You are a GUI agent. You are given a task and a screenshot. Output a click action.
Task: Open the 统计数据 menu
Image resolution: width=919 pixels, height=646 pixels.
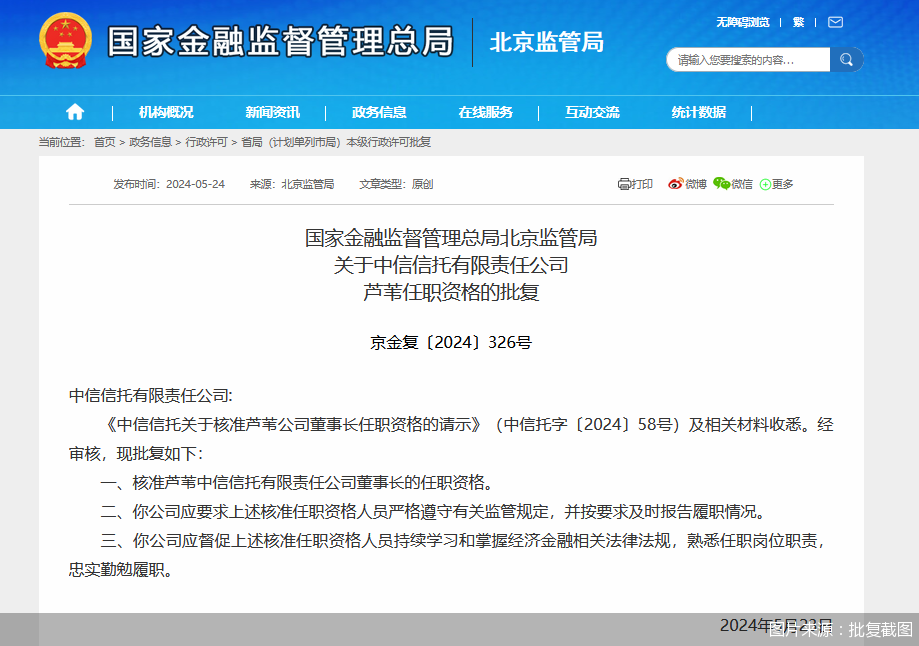(x=699, y=112)
